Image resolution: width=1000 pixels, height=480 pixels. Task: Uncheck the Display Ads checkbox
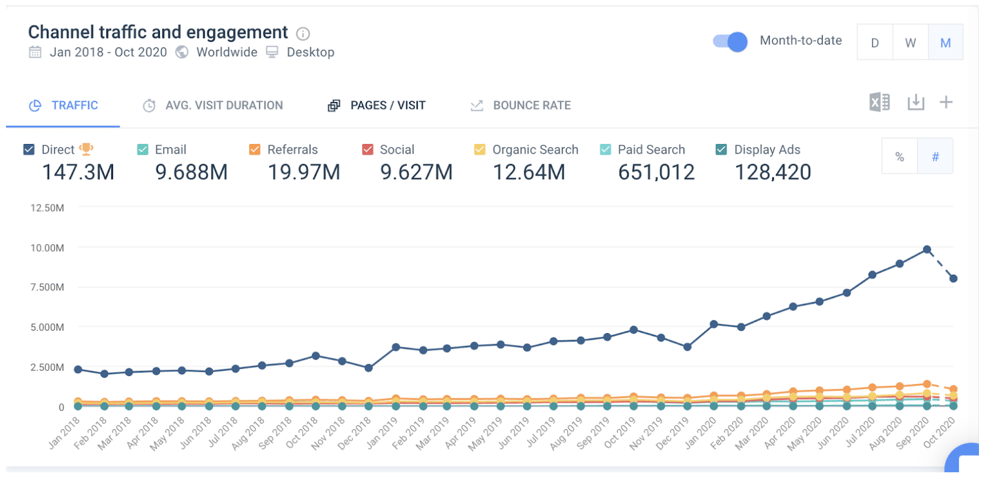[x=721, y=150]
